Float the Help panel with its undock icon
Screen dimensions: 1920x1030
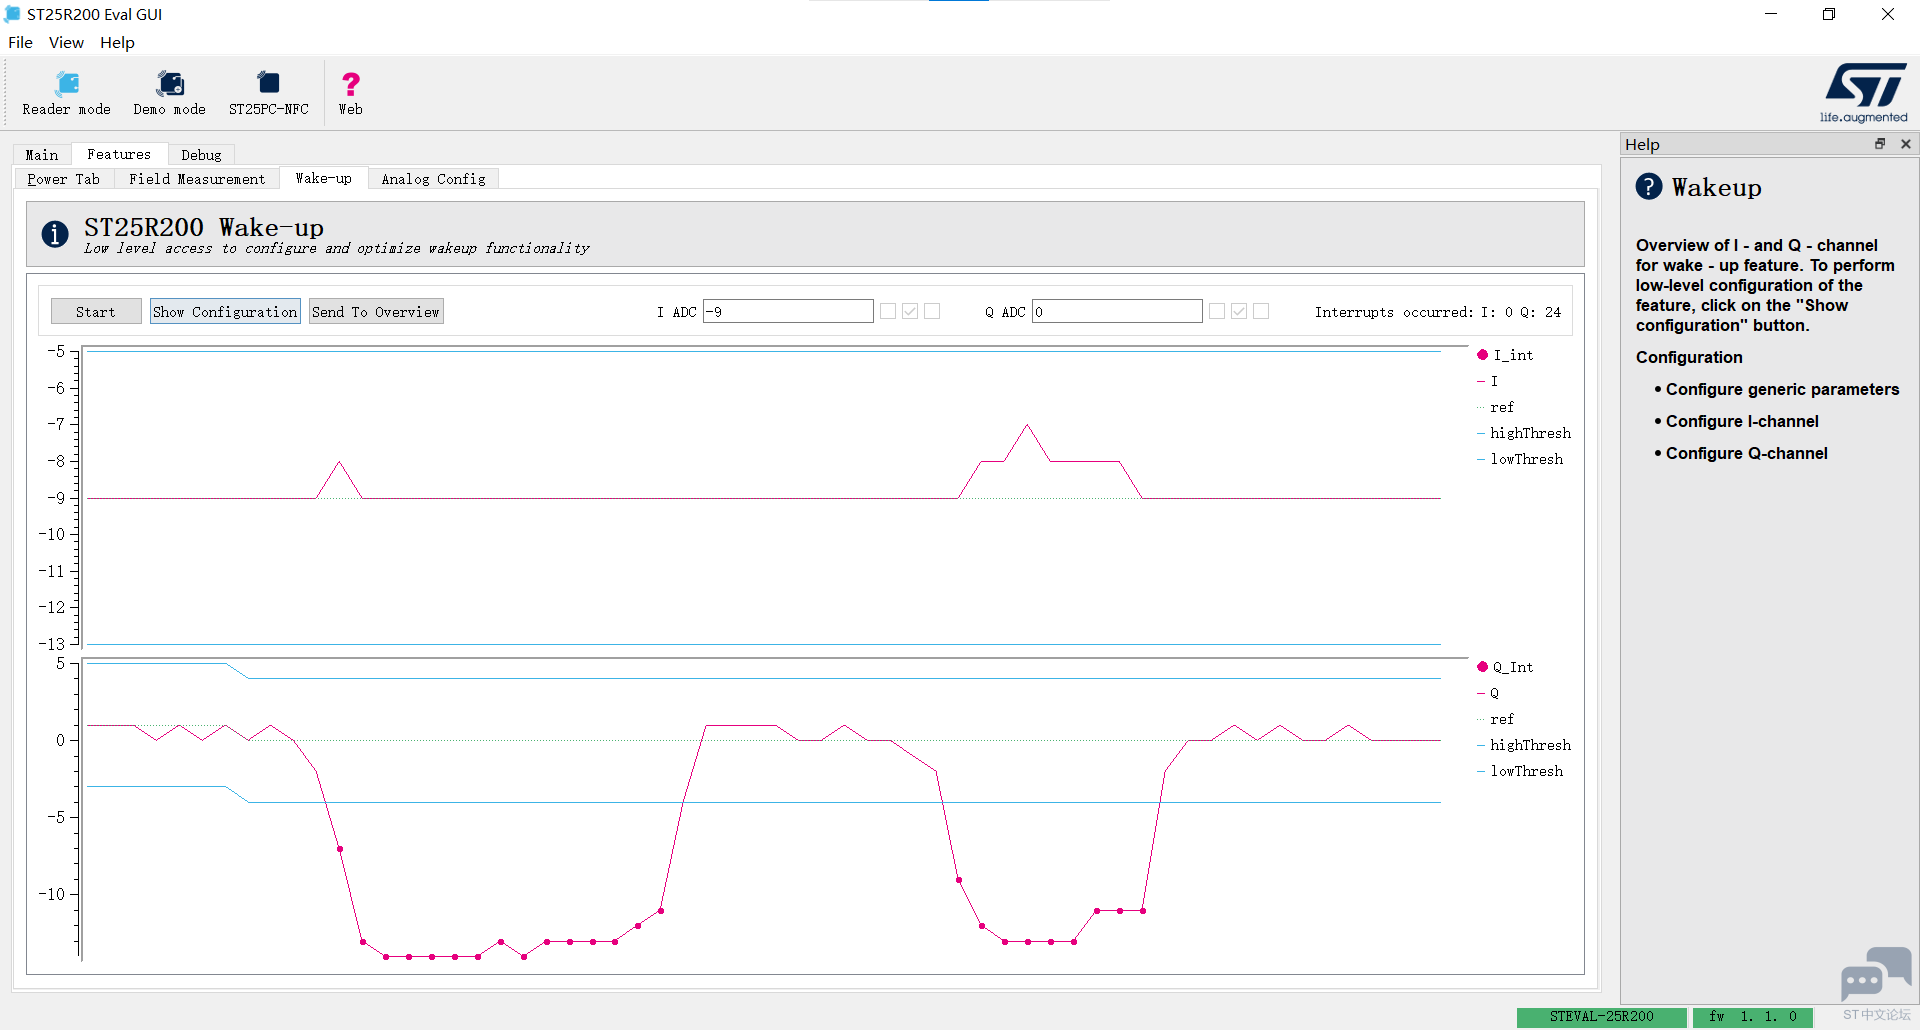[1880, 144]
